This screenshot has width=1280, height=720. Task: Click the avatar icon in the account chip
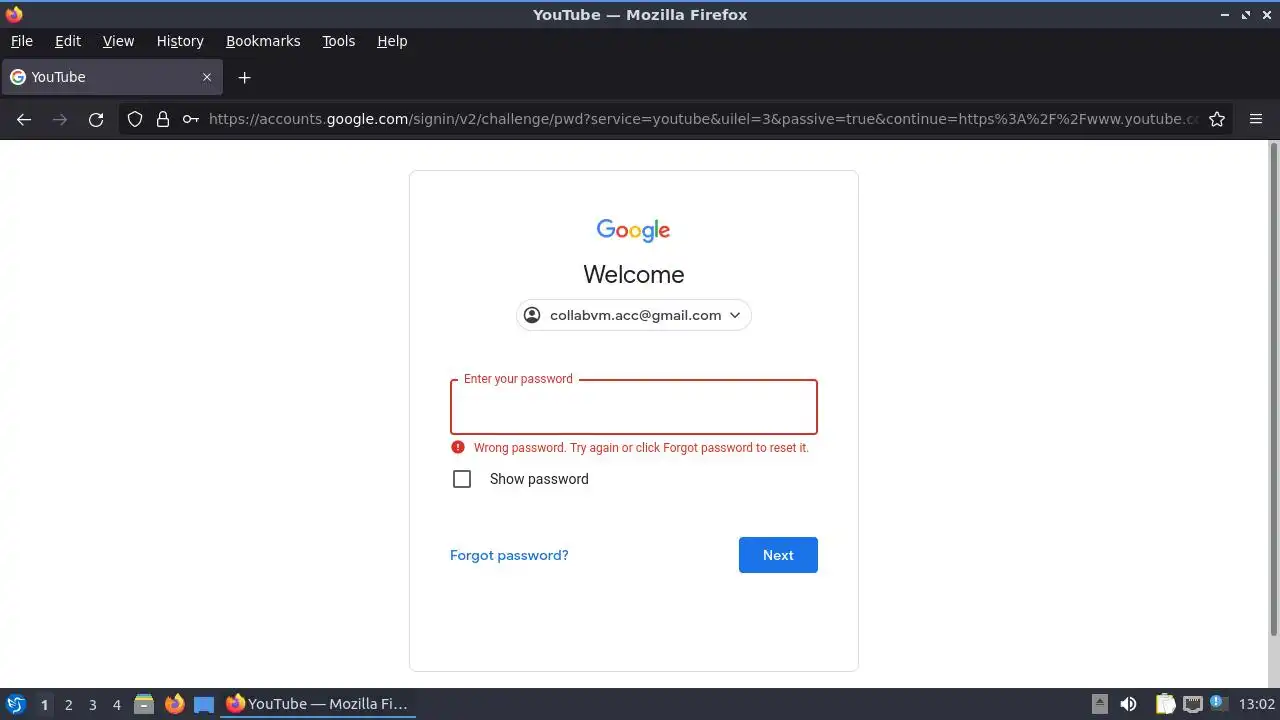(532, 315)
